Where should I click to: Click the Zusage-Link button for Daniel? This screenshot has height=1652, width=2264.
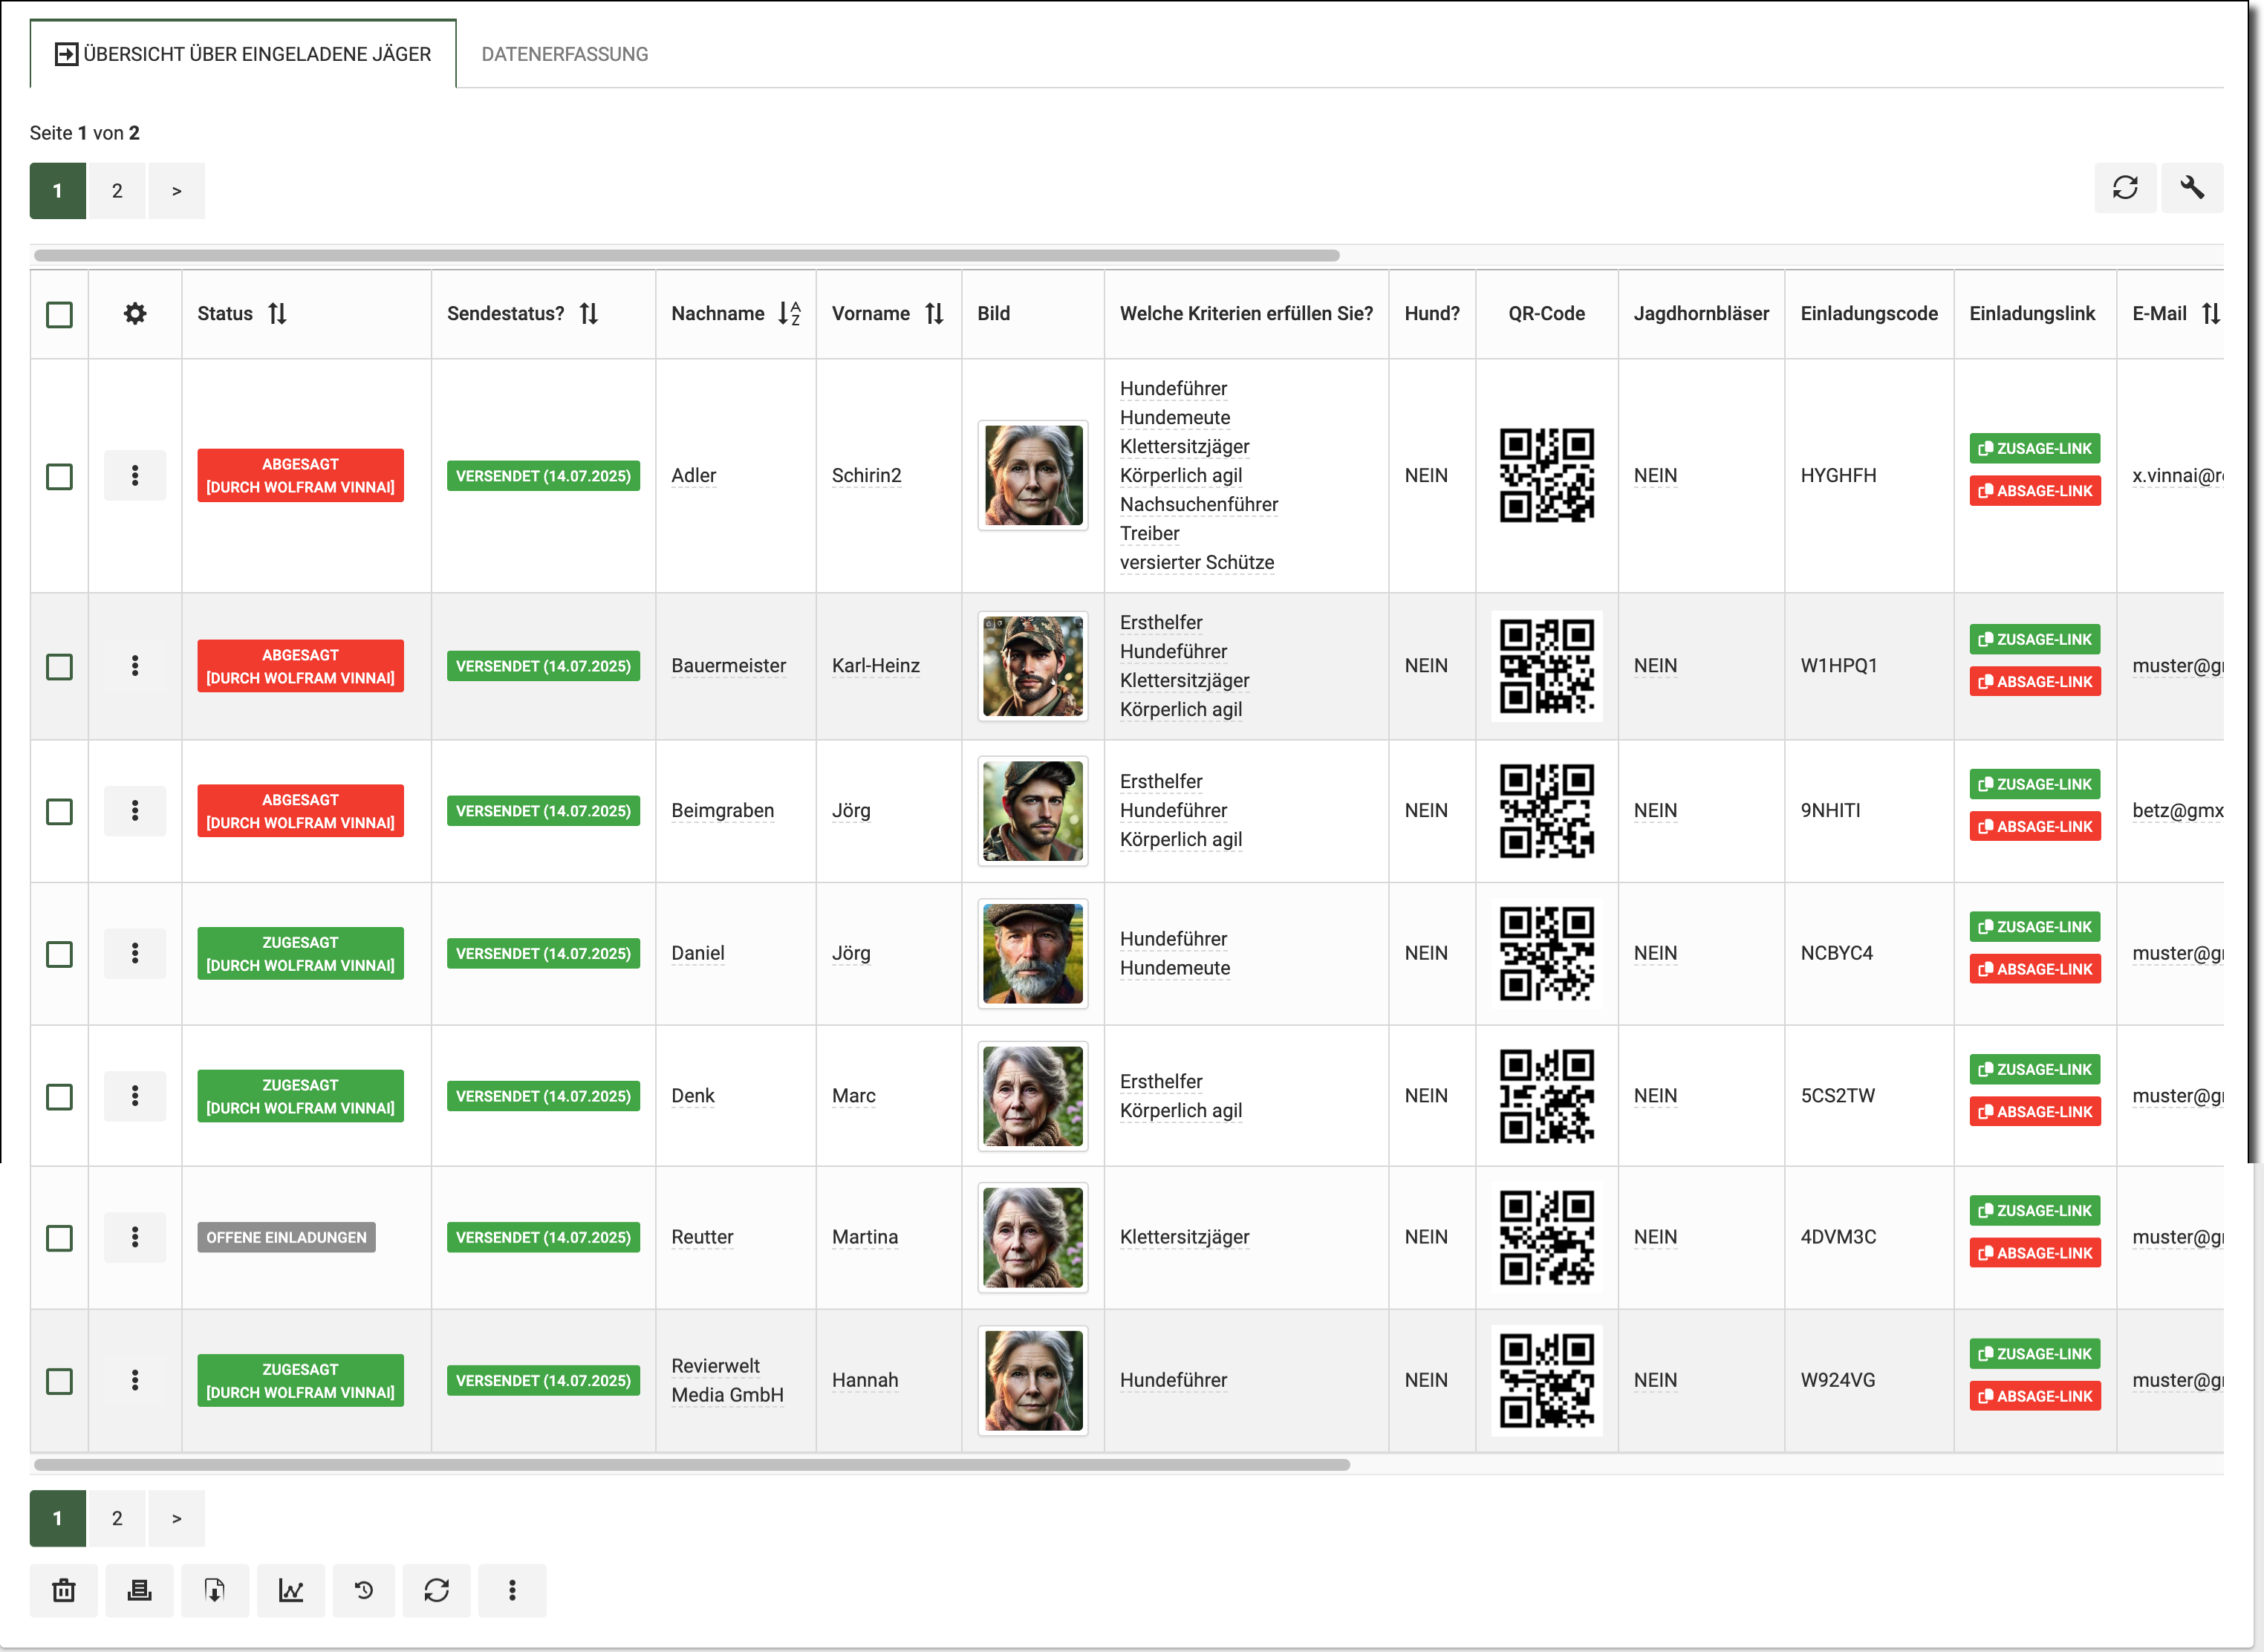2034,927
